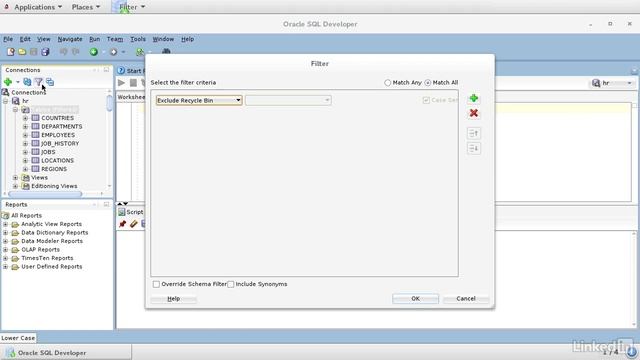Click the Save All icon in toolbar
The width and height of the screenshot is (640, 360).
45,52
